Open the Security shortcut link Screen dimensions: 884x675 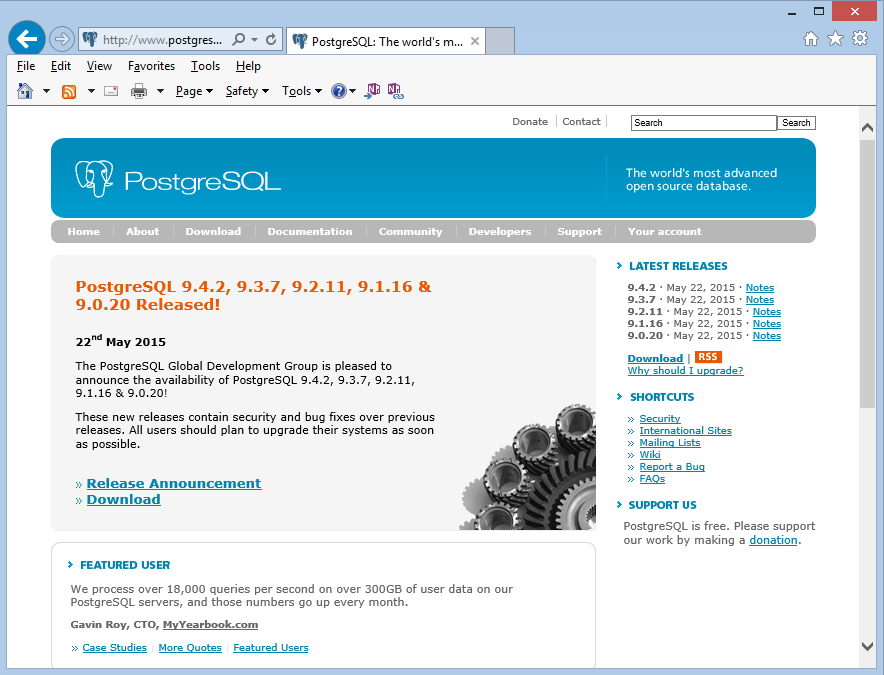[x=660, y=418]
